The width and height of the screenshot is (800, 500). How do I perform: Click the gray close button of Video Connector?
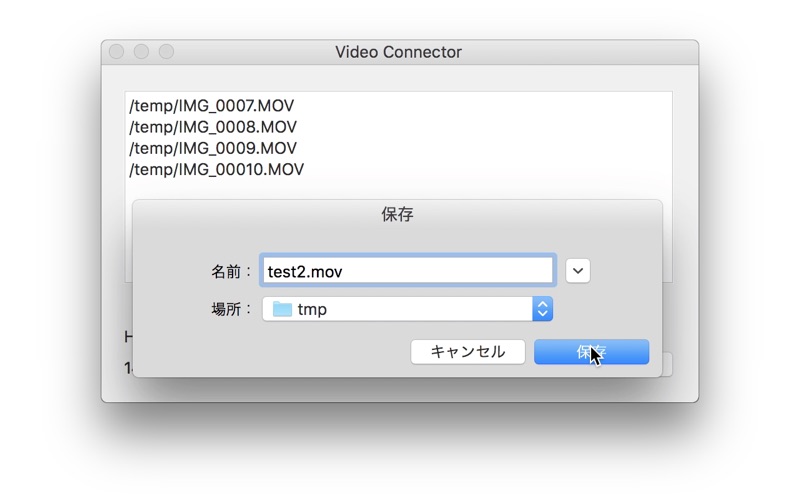click(x=117, y=52)
